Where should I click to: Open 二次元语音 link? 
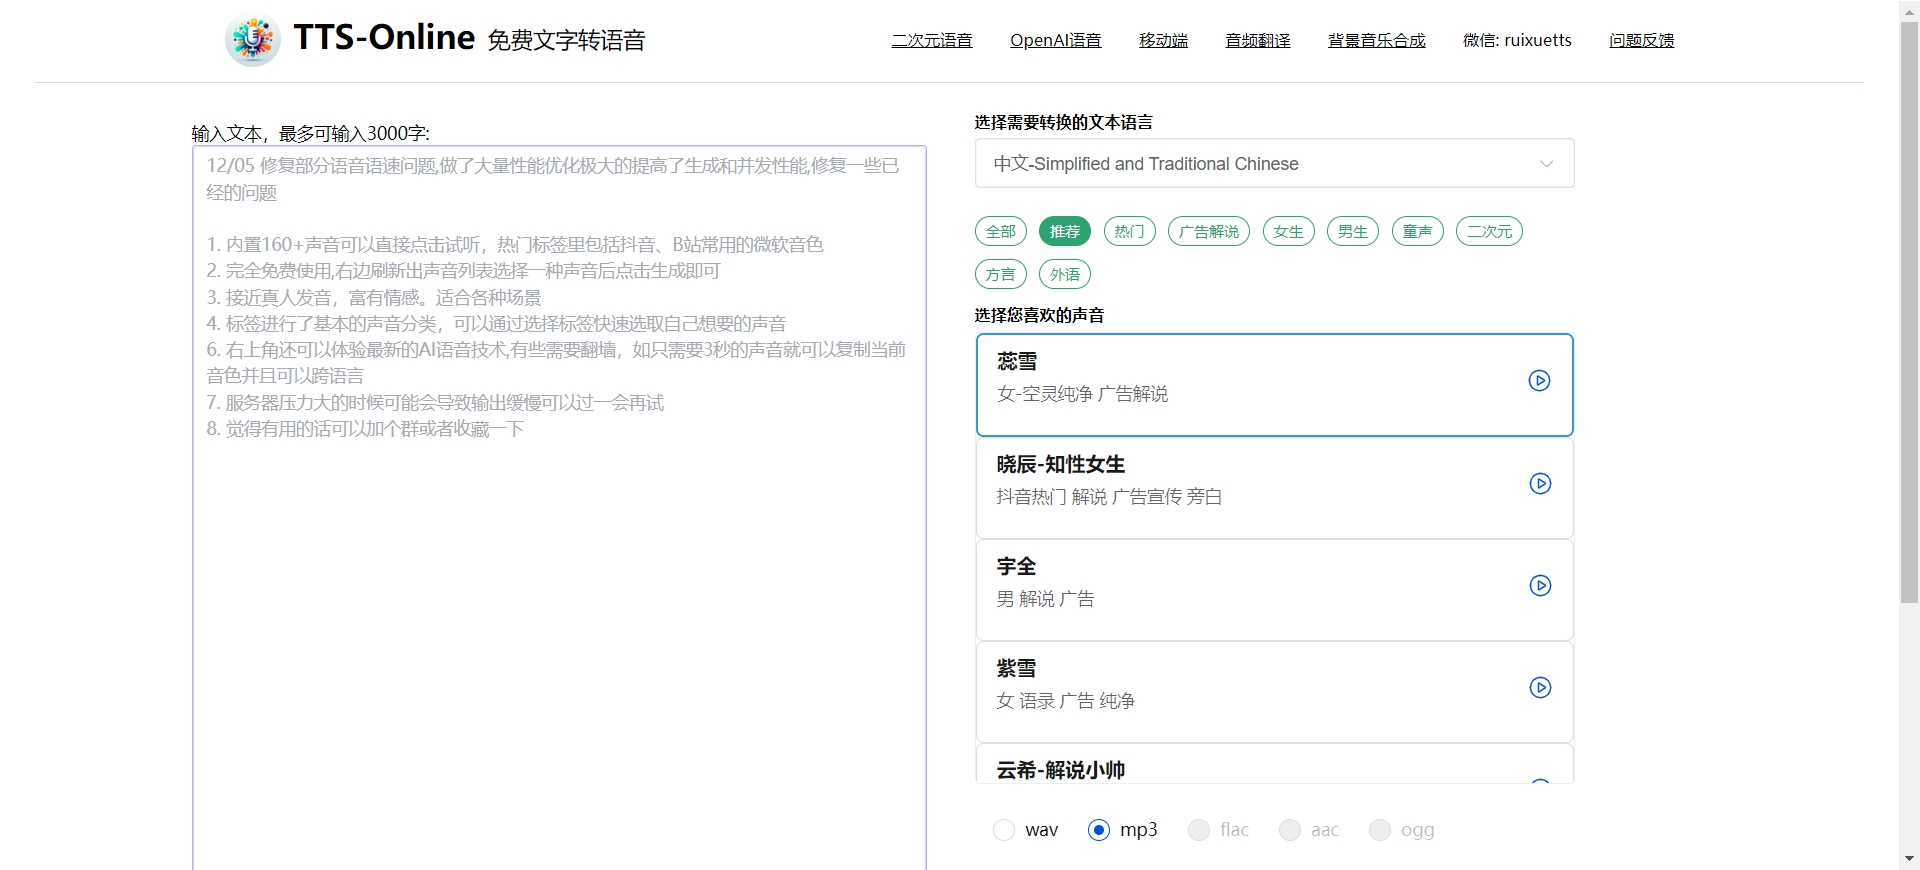point(932,40)
